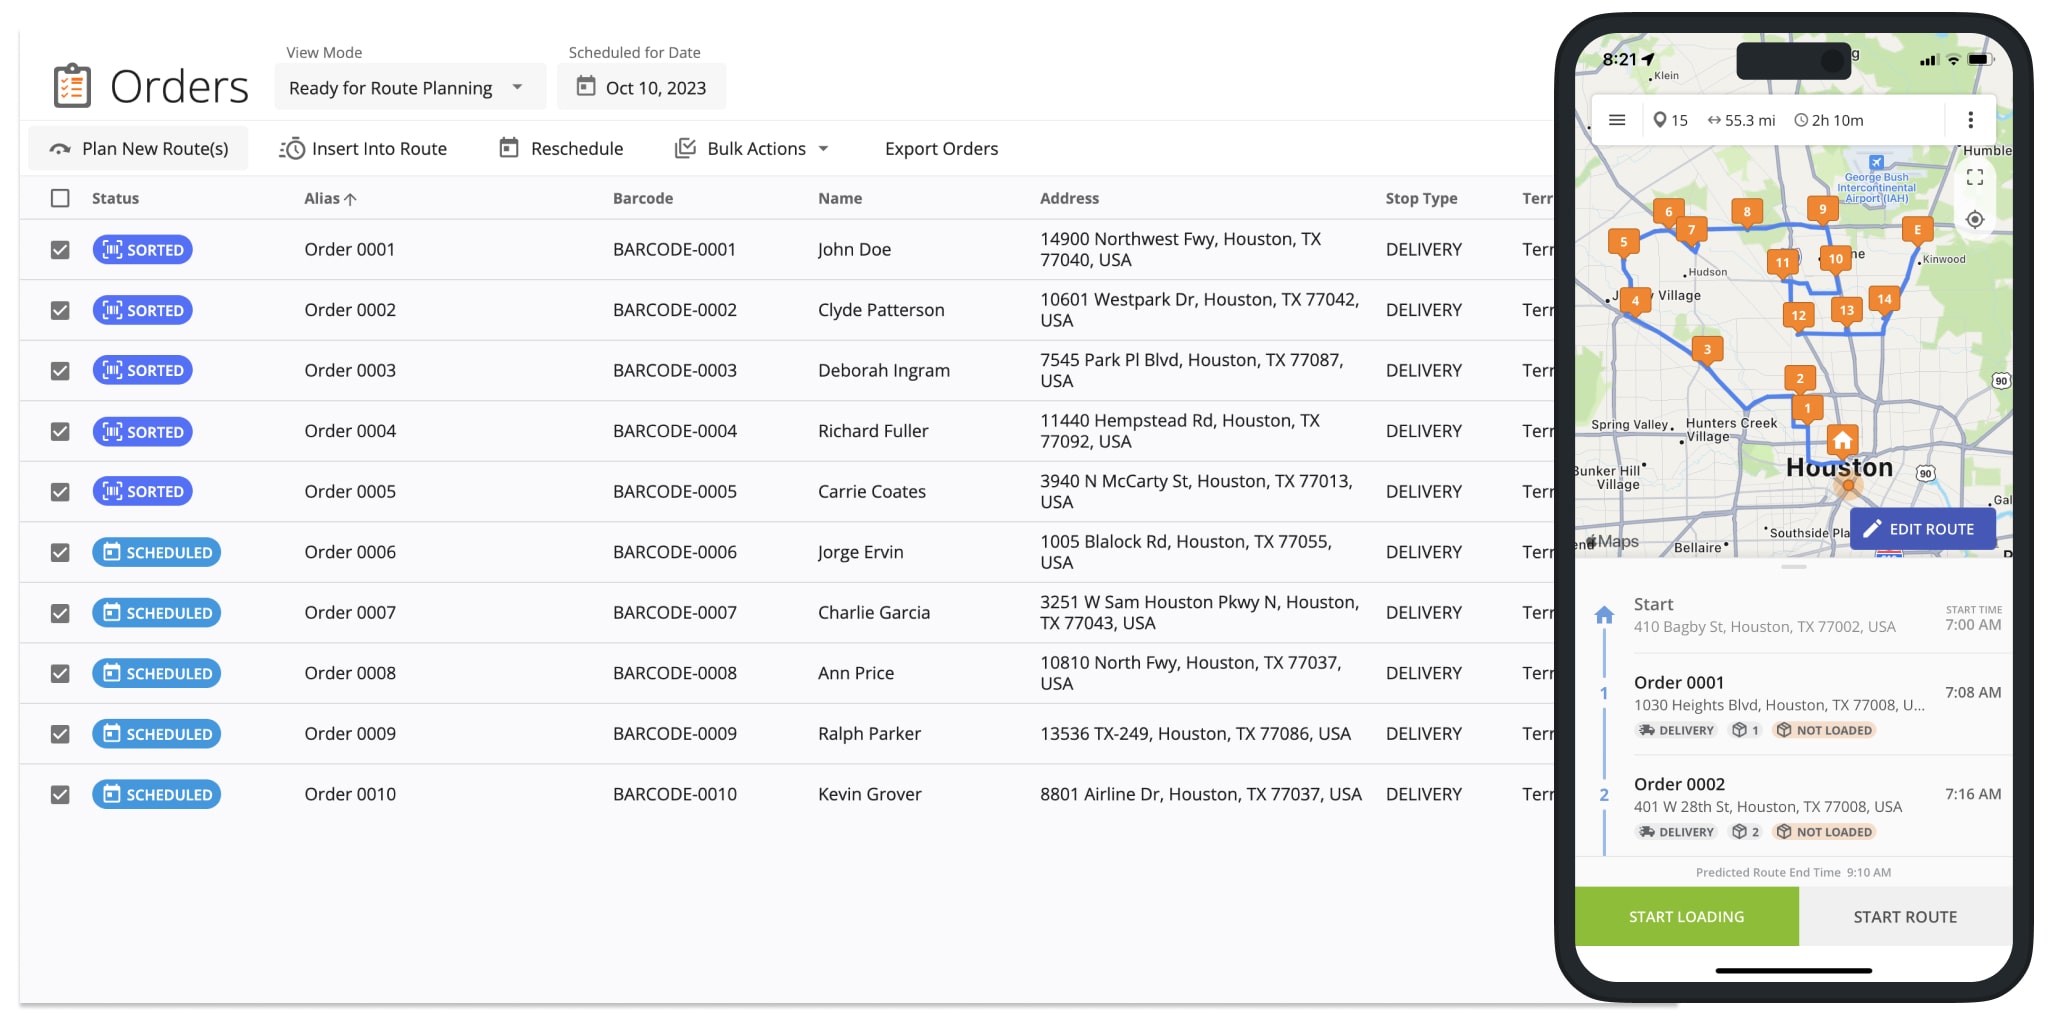
Task: Select map stop marker 9
Action: [x=1822, y=209]
